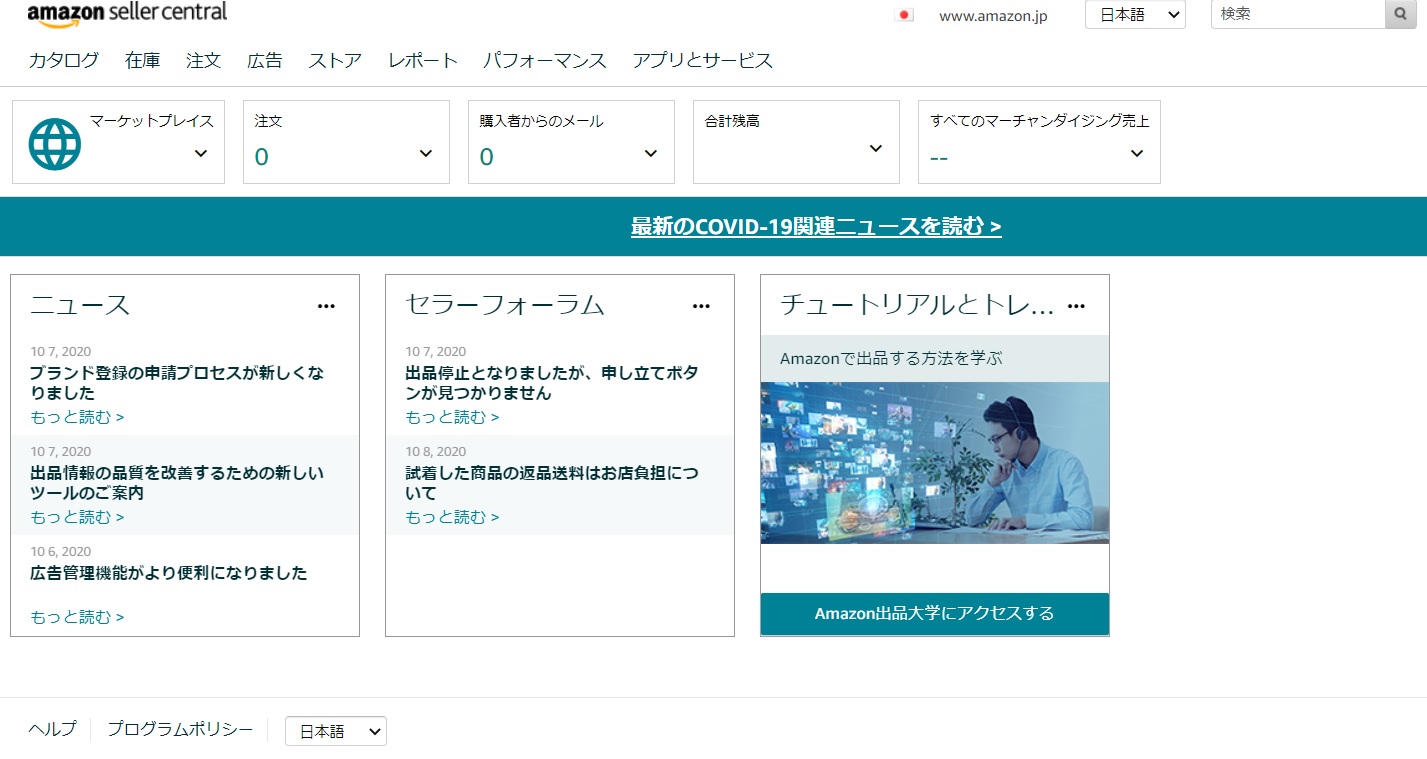Viewport: 1427px width, 759px height.
Task: Click 最新のCOVID-19関連ニュースを読む link
Action: 816,226
